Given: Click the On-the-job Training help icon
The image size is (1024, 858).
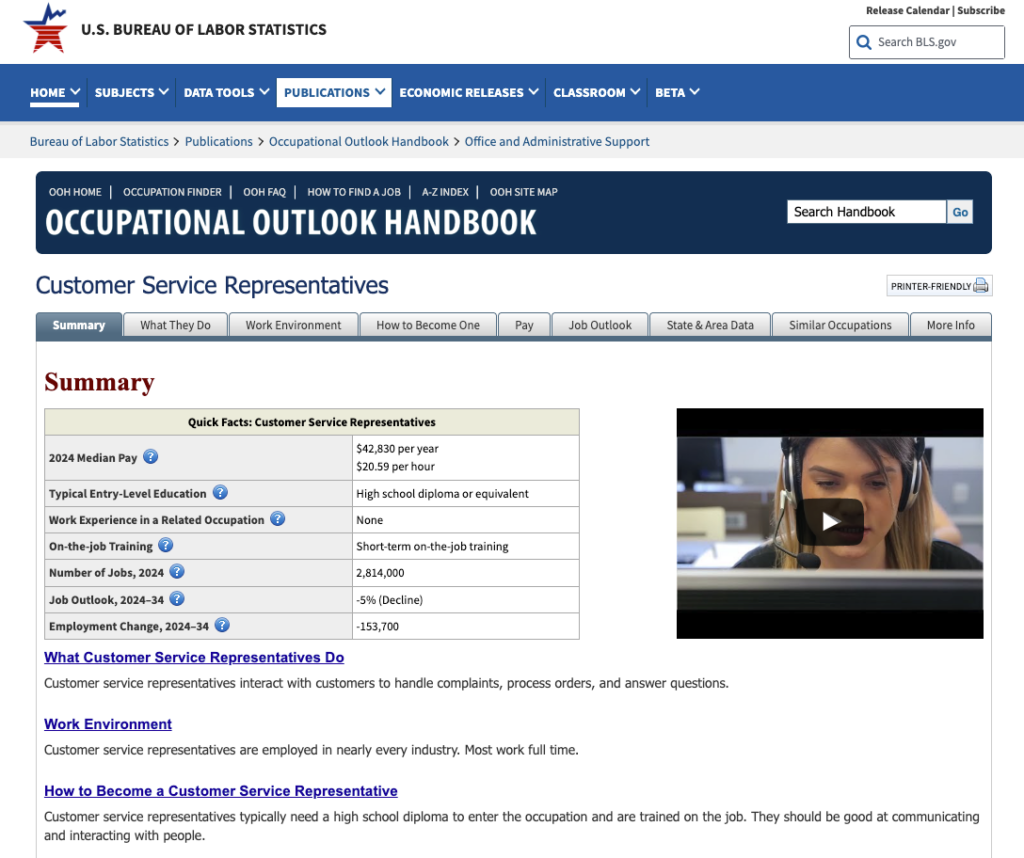Looking at the screenshot, I should pyautogui.click(x=166, y=544).
